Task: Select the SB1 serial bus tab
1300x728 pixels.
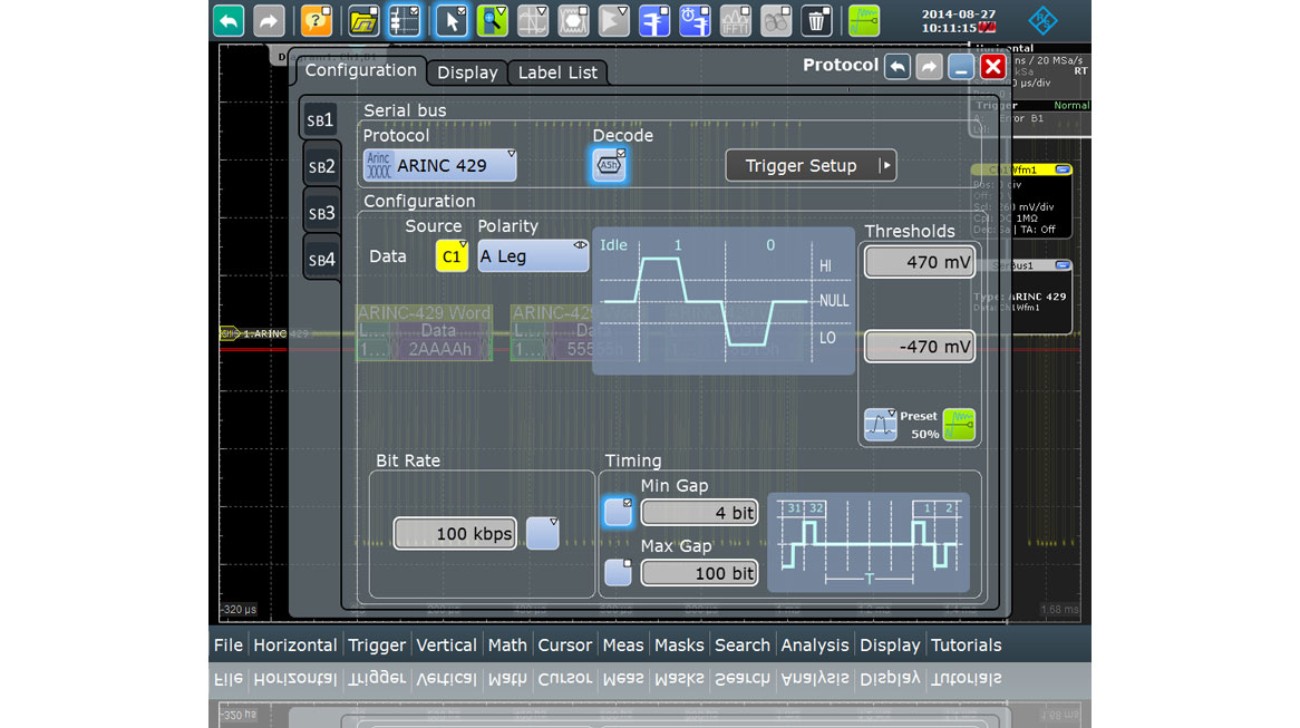Action: (321, 120)
